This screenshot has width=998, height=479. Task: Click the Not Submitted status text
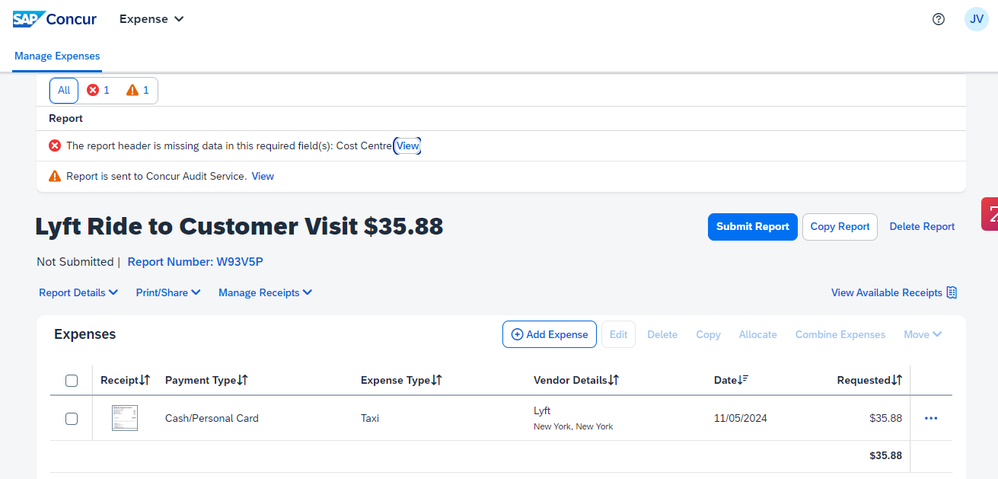[x=74, y=261]
